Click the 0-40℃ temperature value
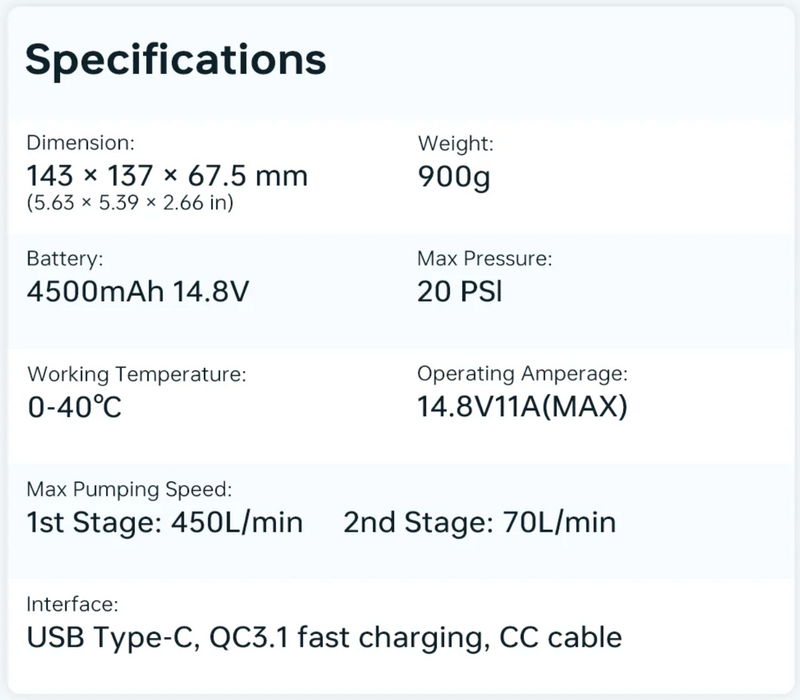This screenshot has height=700, width=800. tap(74, 407)
